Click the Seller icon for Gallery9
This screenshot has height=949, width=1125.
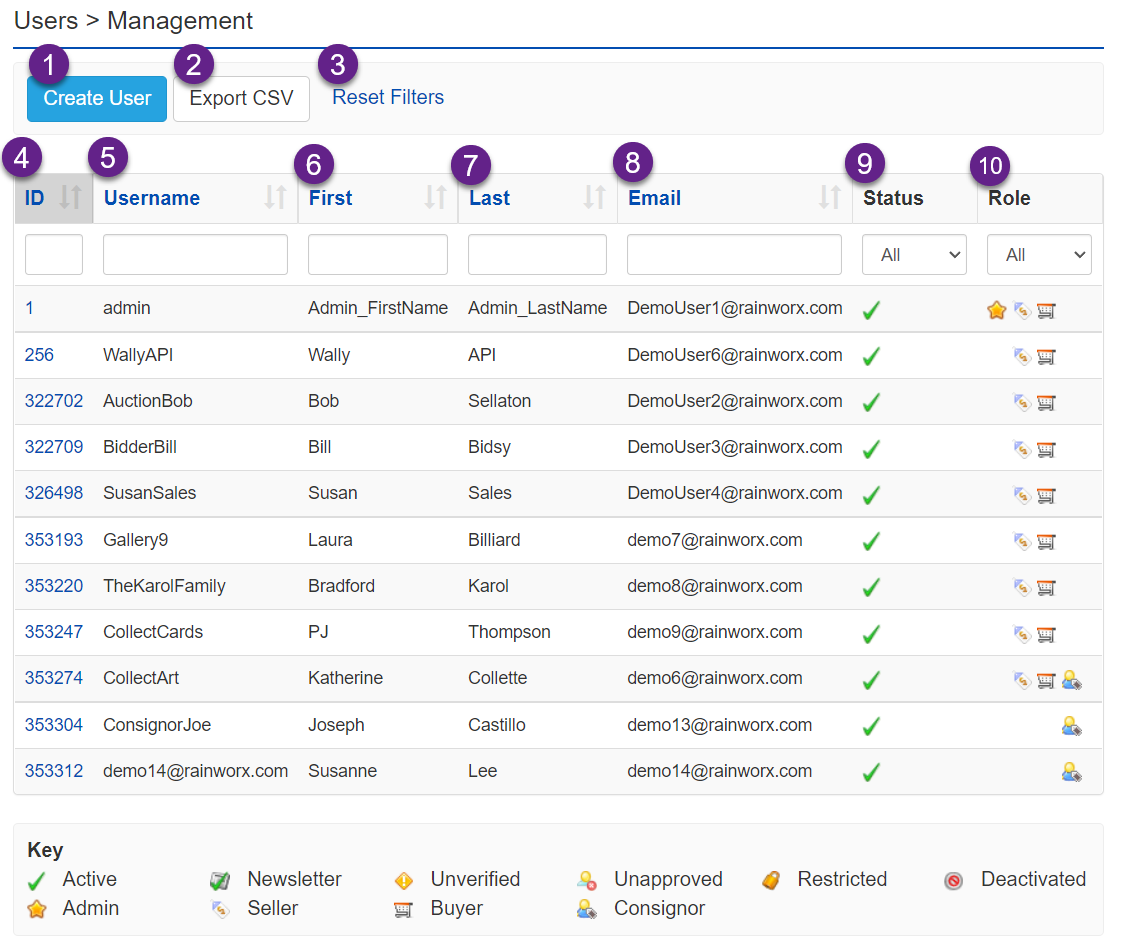[x=1023, y=541]
